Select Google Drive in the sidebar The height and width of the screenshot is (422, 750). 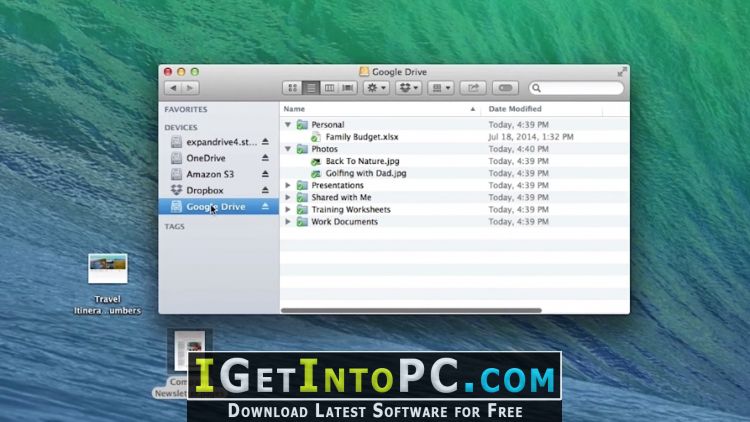[219, 207]
